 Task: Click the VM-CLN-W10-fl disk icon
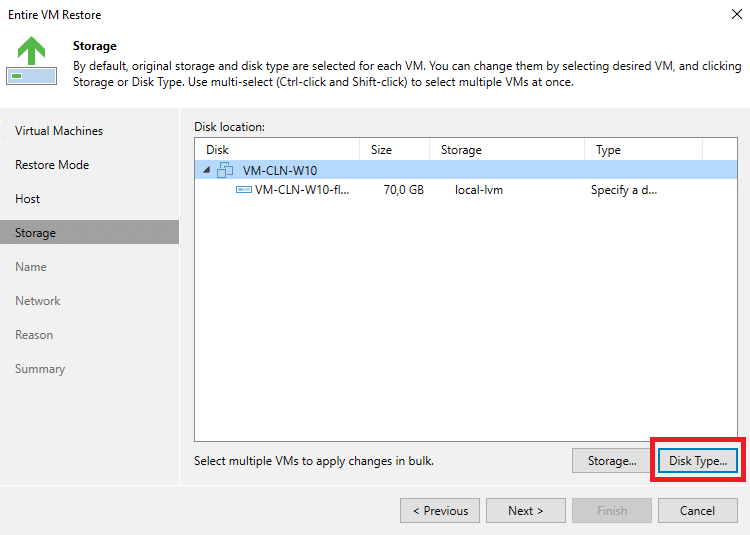pyautogui.click(x=243, y=190)
